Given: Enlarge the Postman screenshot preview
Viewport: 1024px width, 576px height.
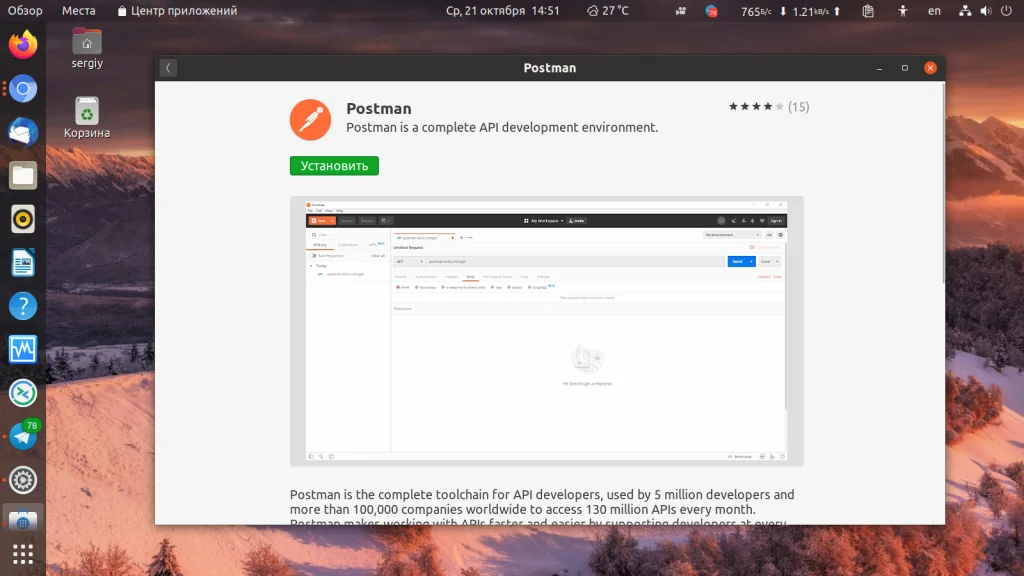Looking at the screenshot, I should (547, 331).
